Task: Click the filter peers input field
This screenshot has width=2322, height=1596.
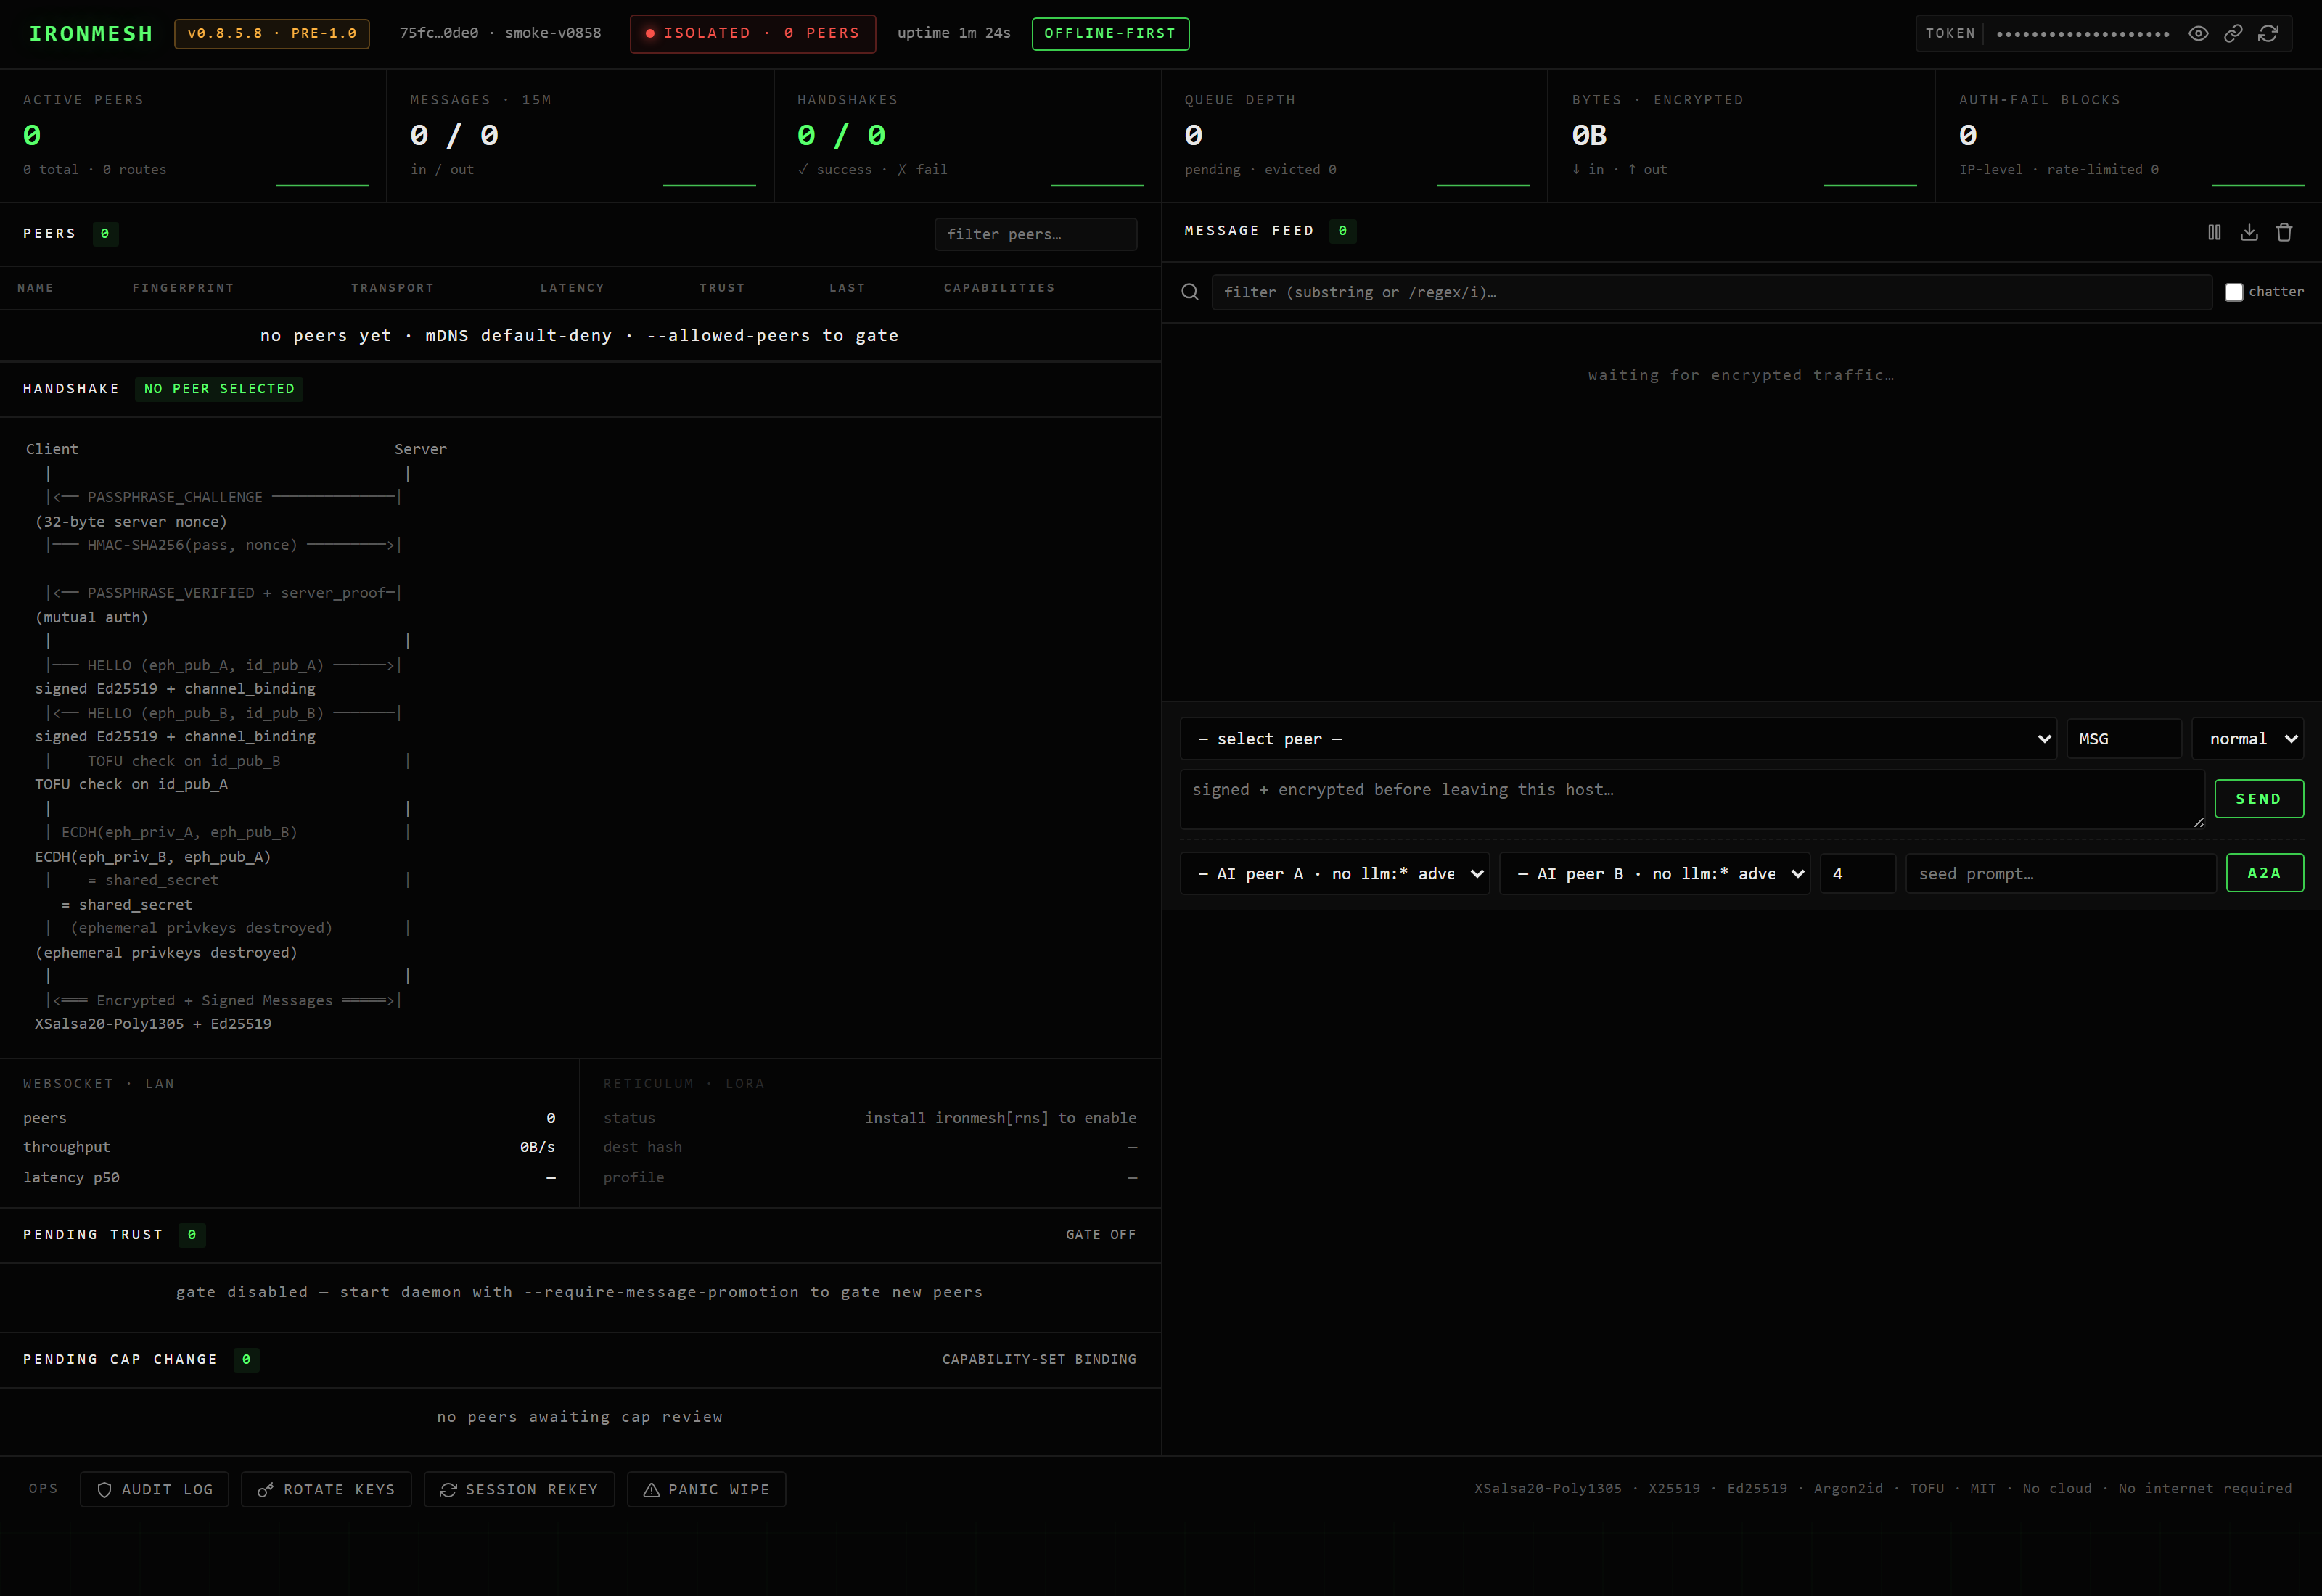Action: coord(1035,234)
